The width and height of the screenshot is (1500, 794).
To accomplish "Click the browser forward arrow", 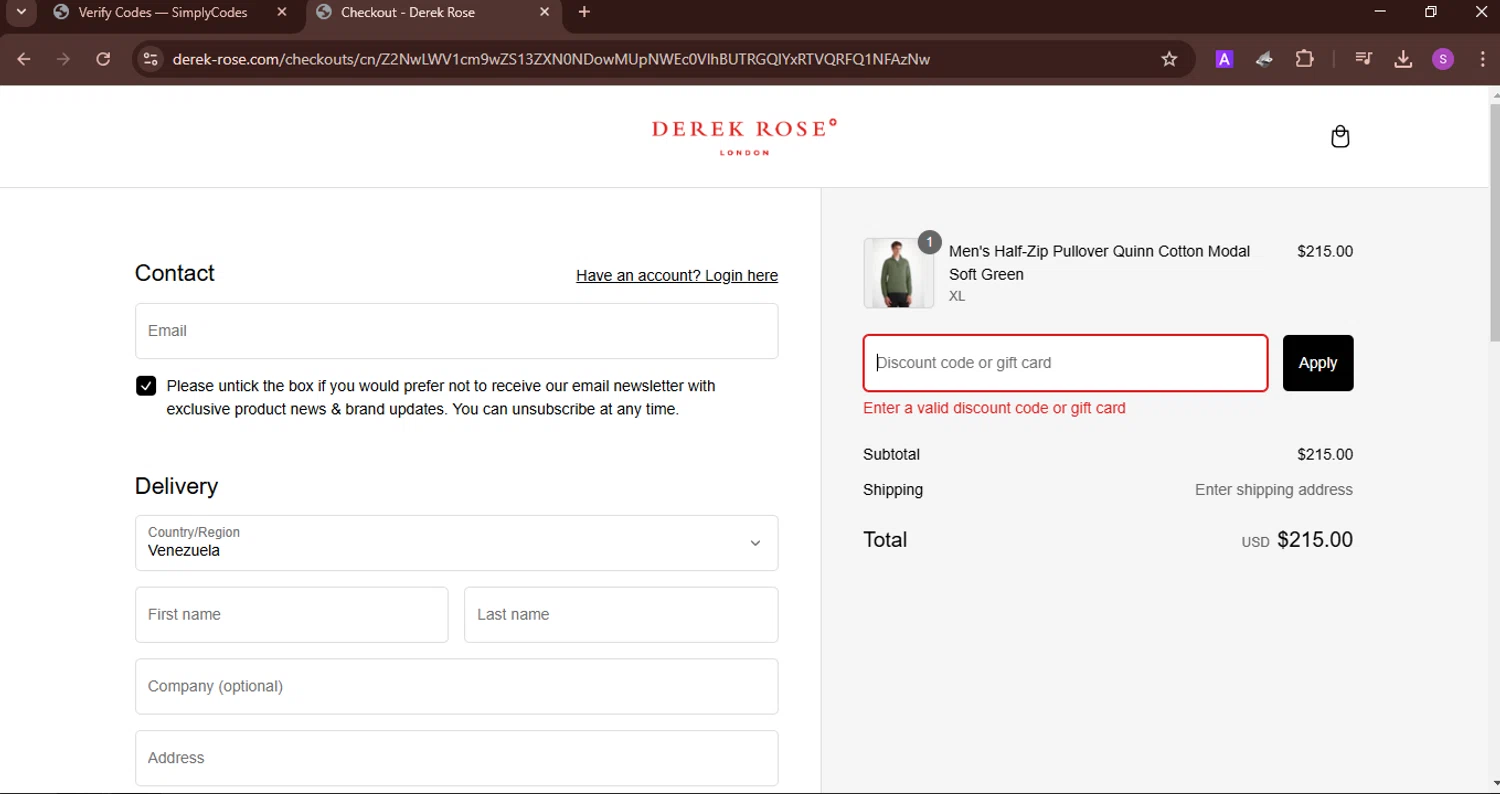I will tap(63, 59).
